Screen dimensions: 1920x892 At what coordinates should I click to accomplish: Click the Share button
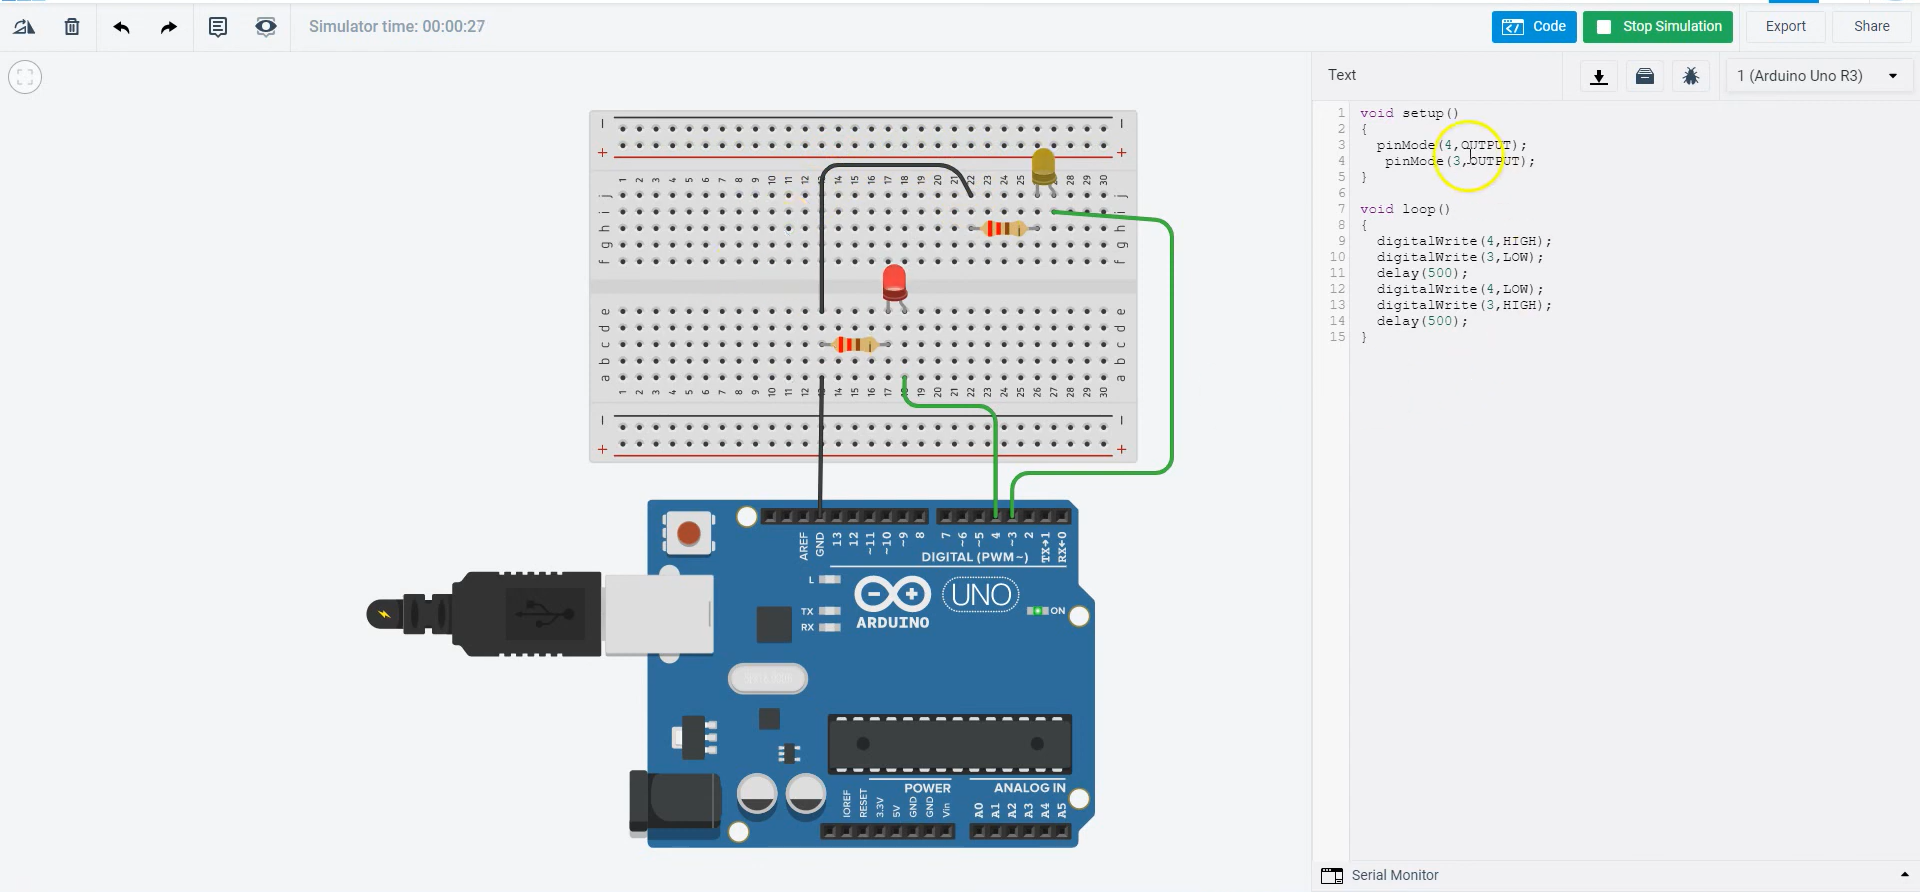(x=1871, y=27)
